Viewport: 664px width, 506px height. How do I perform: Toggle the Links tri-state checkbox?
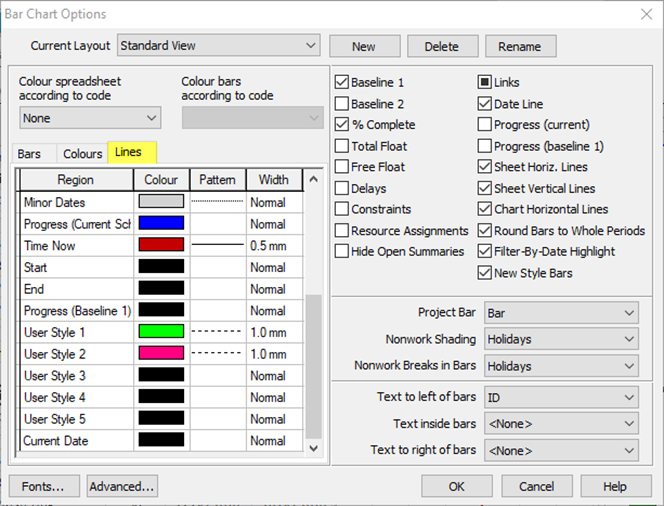coord(484,82)
